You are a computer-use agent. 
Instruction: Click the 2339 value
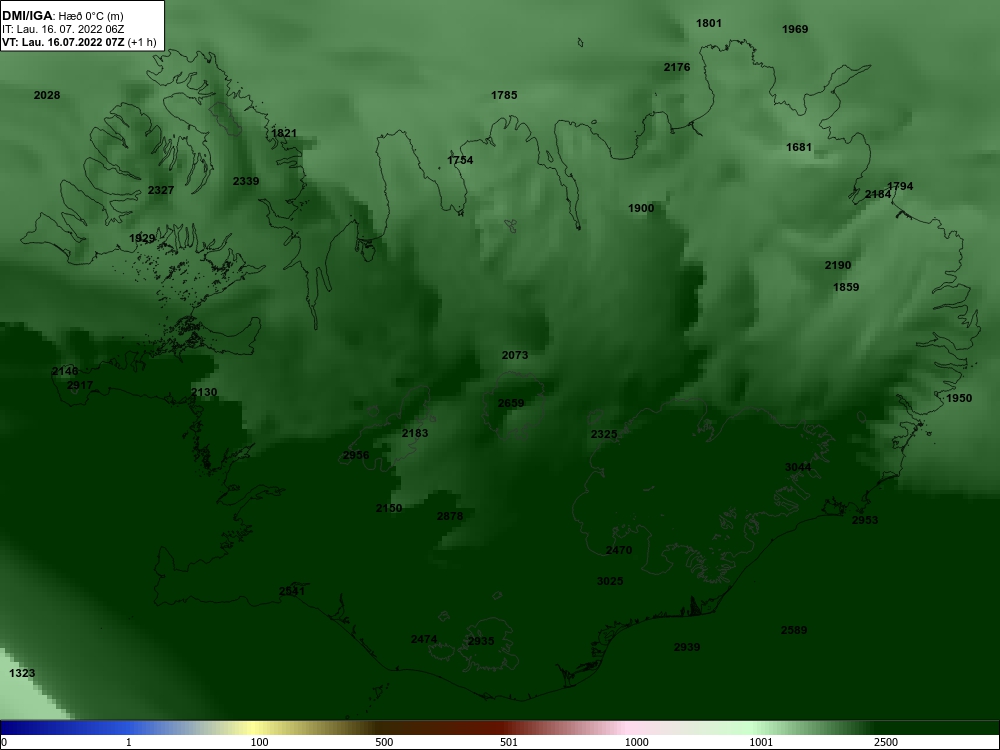tap(246, 181)
